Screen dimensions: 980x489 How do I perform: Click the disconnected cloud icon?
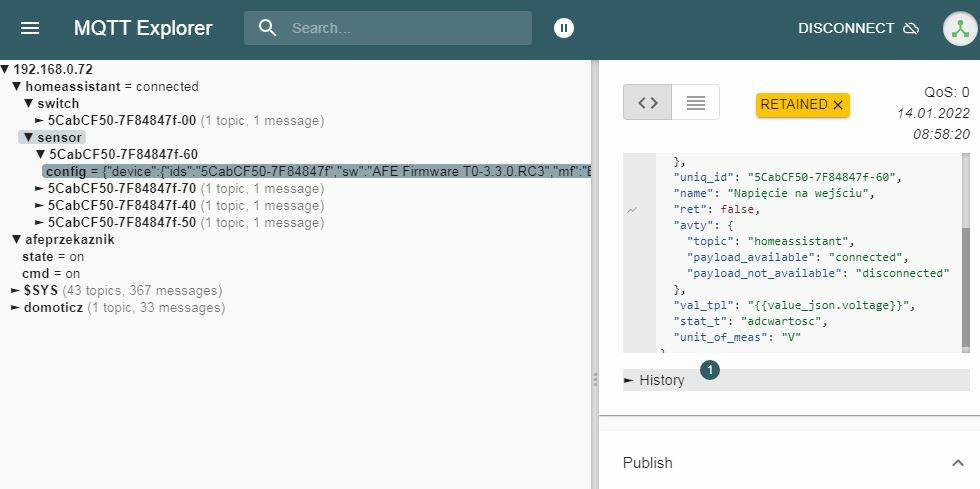click(911, 28)
